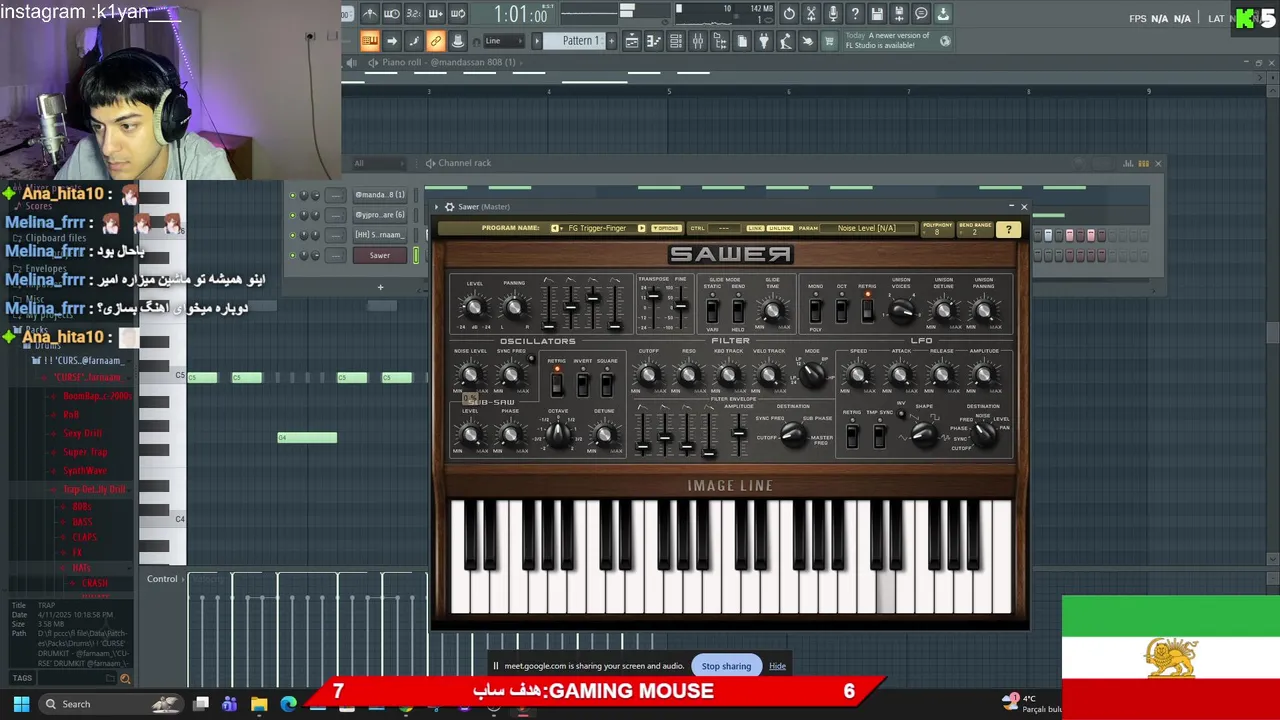Viewport: 1280px width, 720px height.
Task: Select the @yjpro..are (6) channel button
Action: (380, 215)
